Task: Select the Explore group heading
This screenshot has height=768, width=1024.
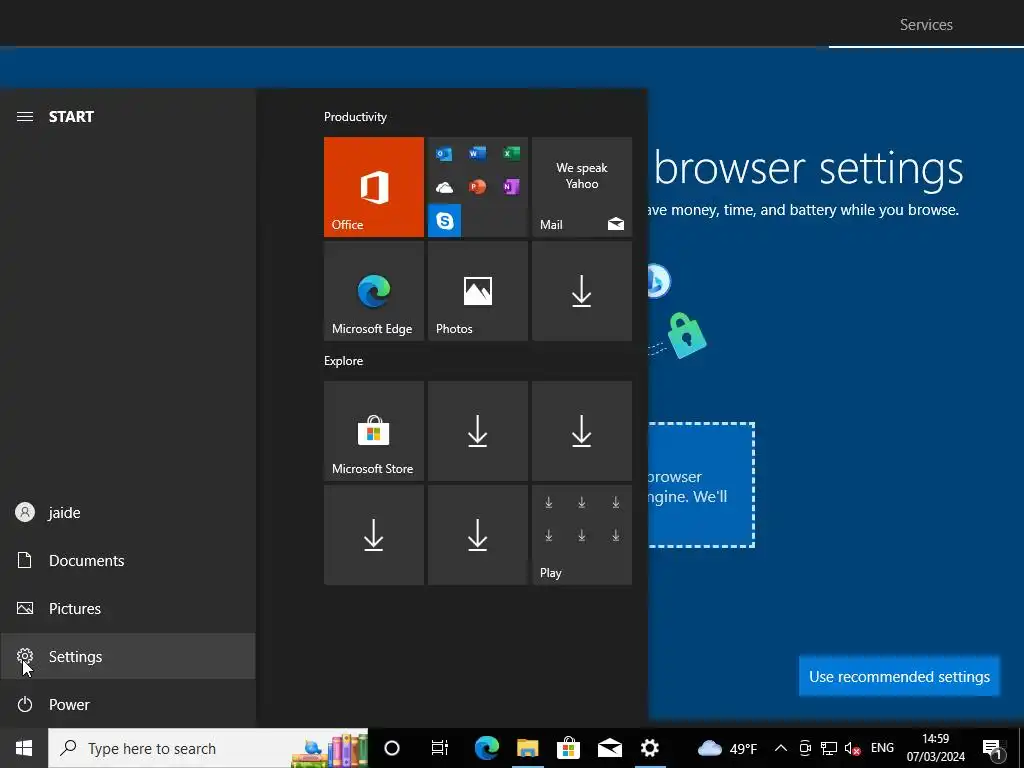Action: click(344, 361)
